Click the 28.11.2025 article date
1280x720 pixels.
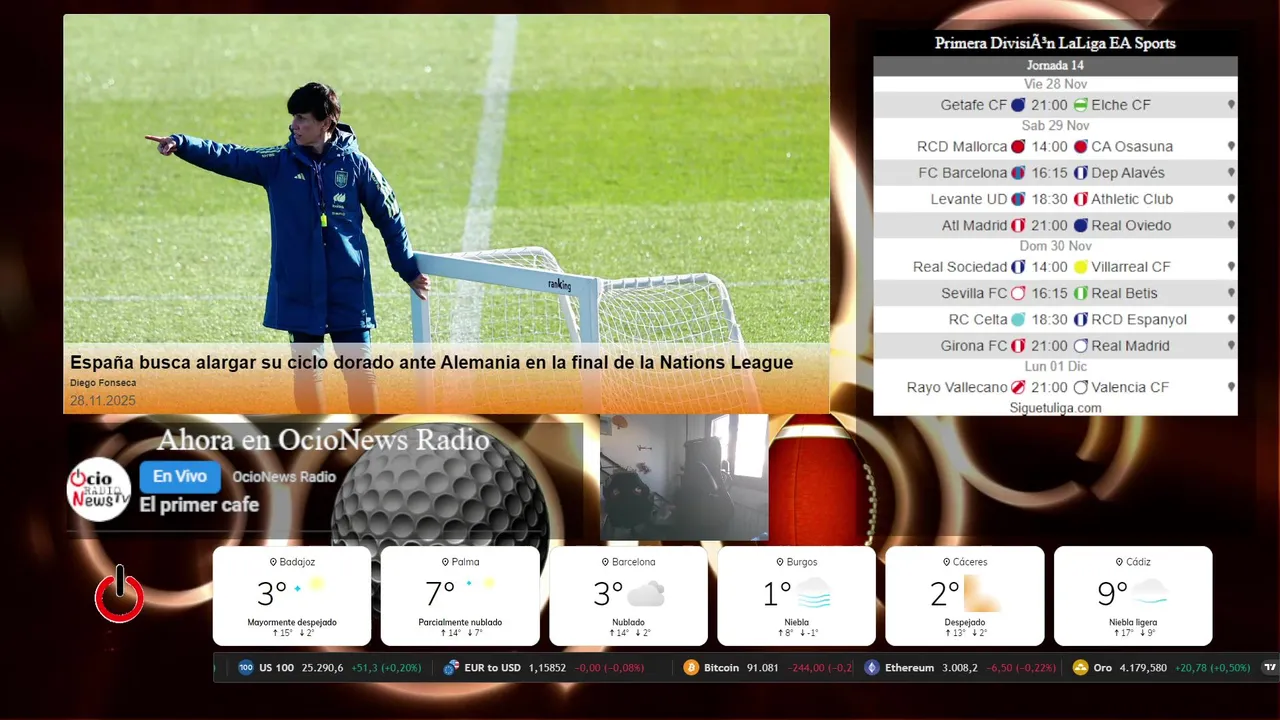(x=103, y=401)
